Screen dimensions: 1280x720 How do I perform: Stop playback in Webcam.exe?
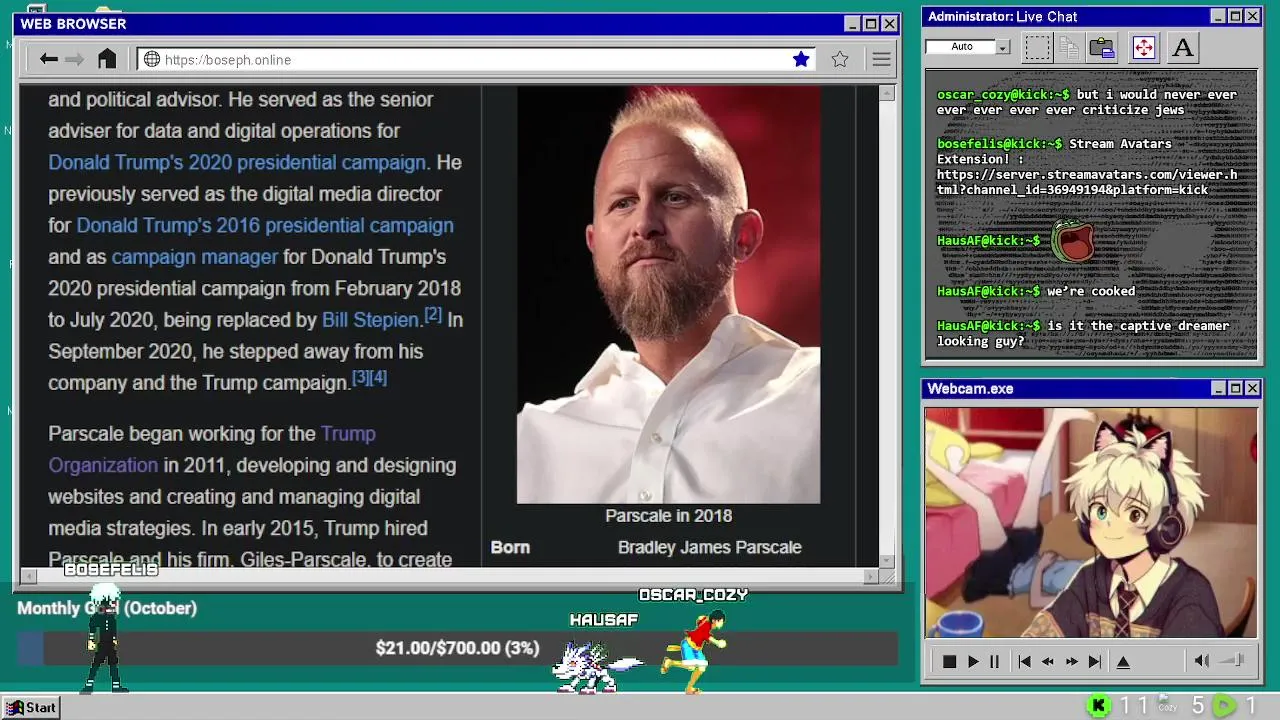point(949,661)
